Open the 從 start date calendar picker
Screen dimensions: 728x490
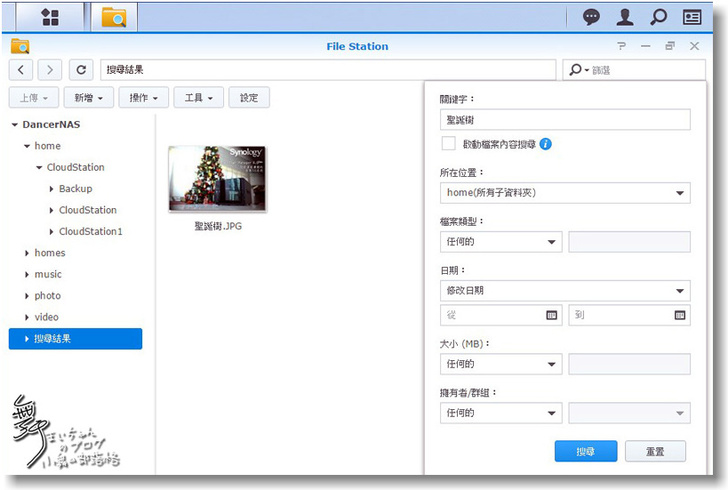point(551,315)
